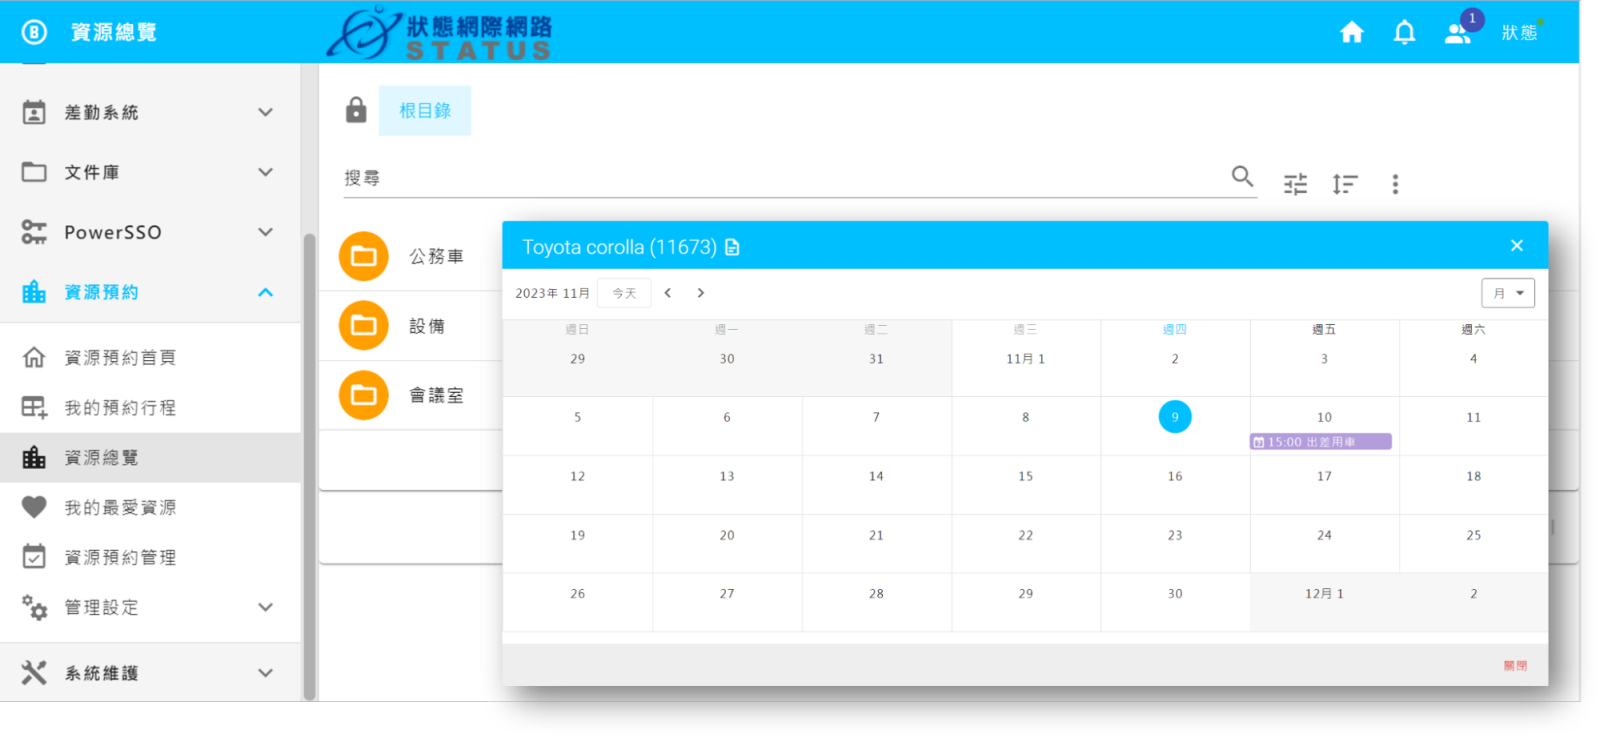Image resolution: width=1600 pixels, height=738 pixels.
Task: Go to next month arrow
Action: [701, 293]
